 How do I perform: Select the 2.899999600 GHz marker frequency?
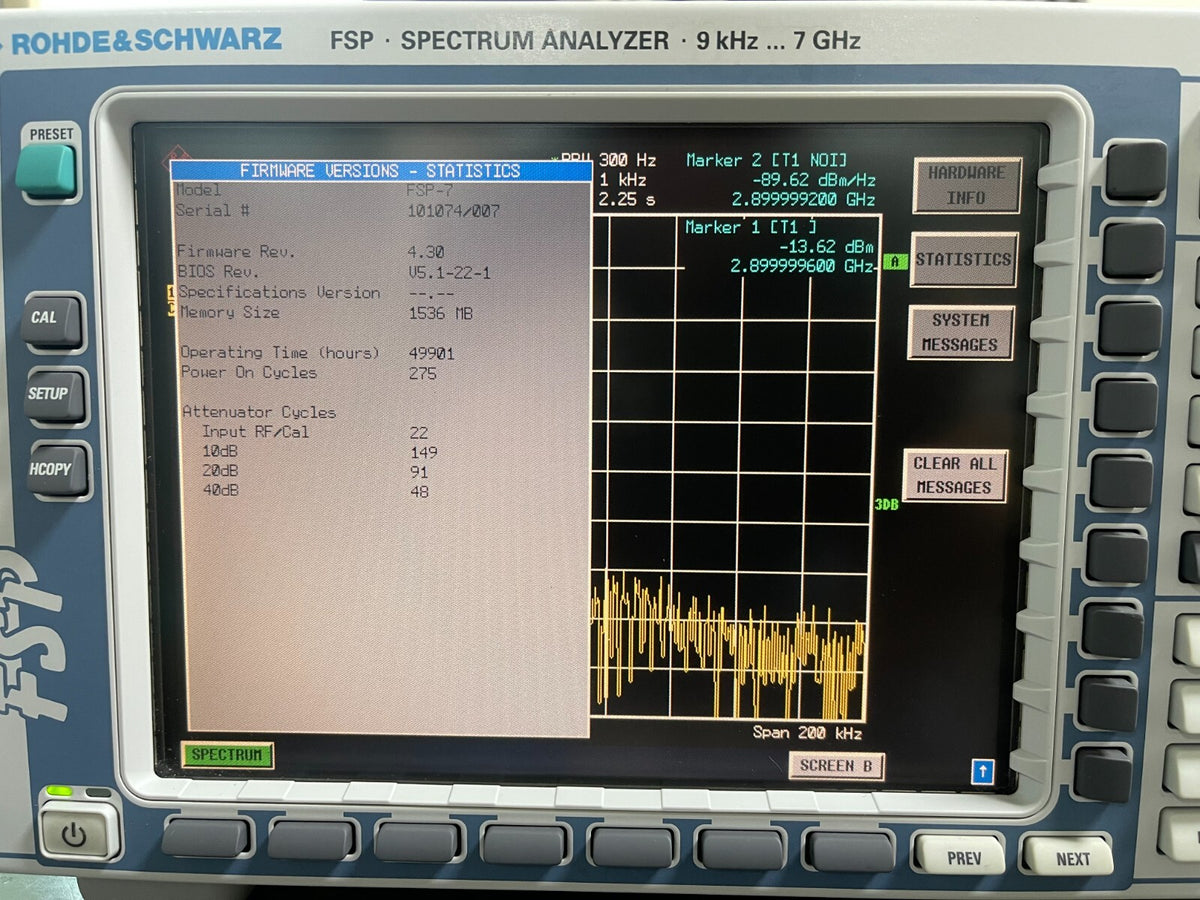(804, 267)
